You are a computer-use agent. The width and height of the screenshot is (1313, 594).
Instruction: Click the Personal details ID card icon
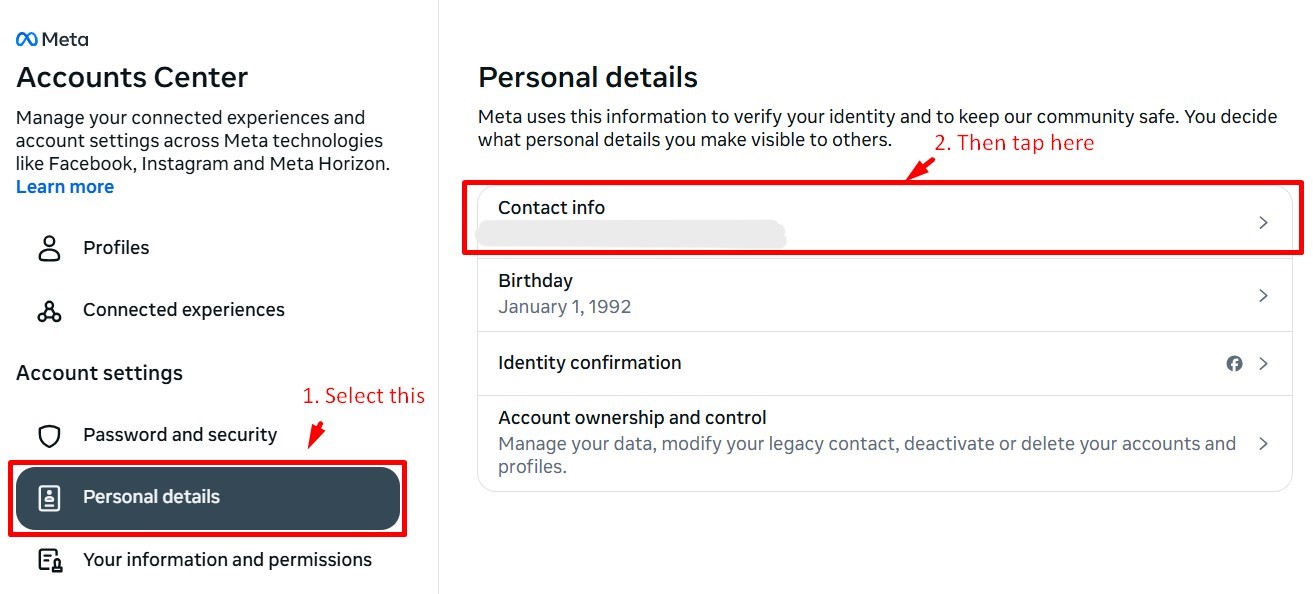point(48,496)
